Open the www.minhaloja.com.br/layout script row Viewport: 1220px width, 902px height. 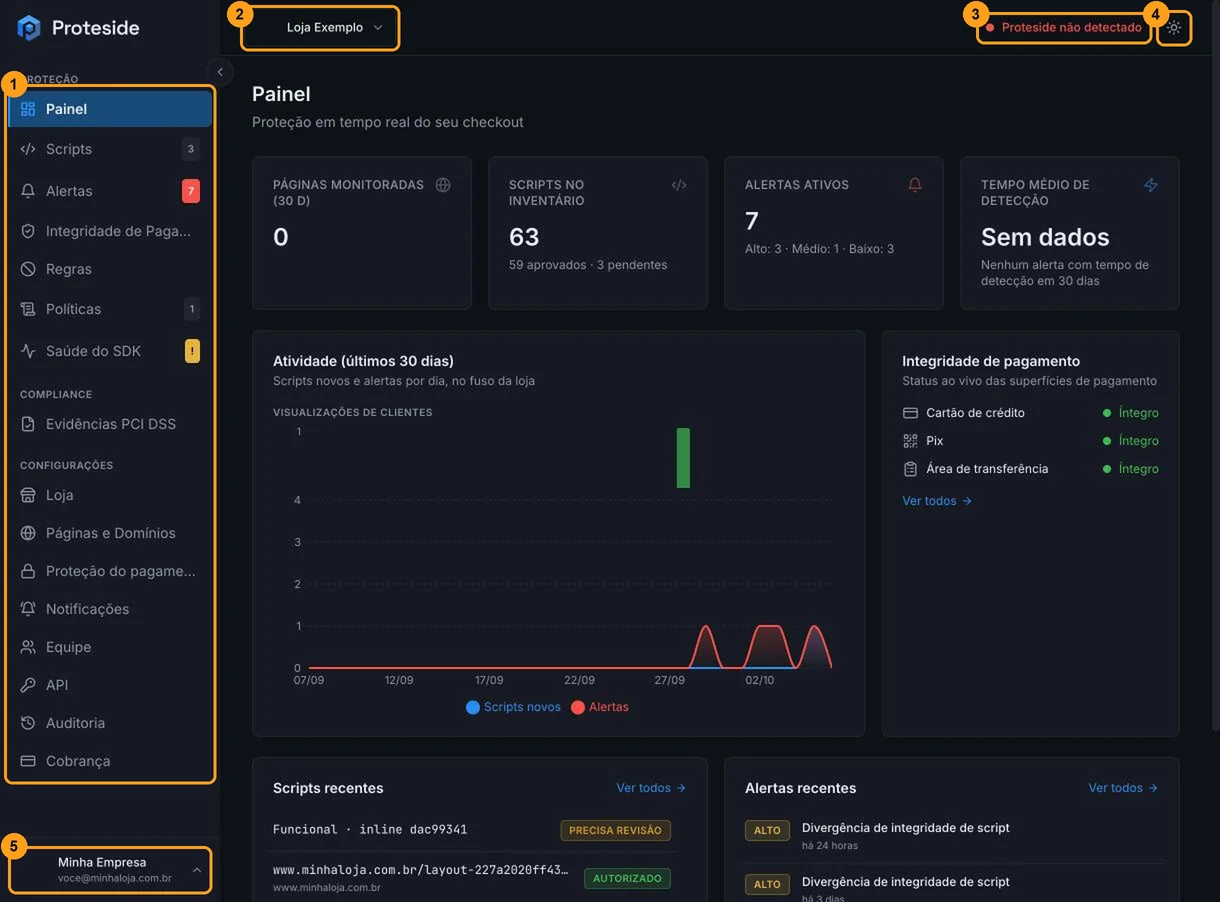click(x=472, y=877)
